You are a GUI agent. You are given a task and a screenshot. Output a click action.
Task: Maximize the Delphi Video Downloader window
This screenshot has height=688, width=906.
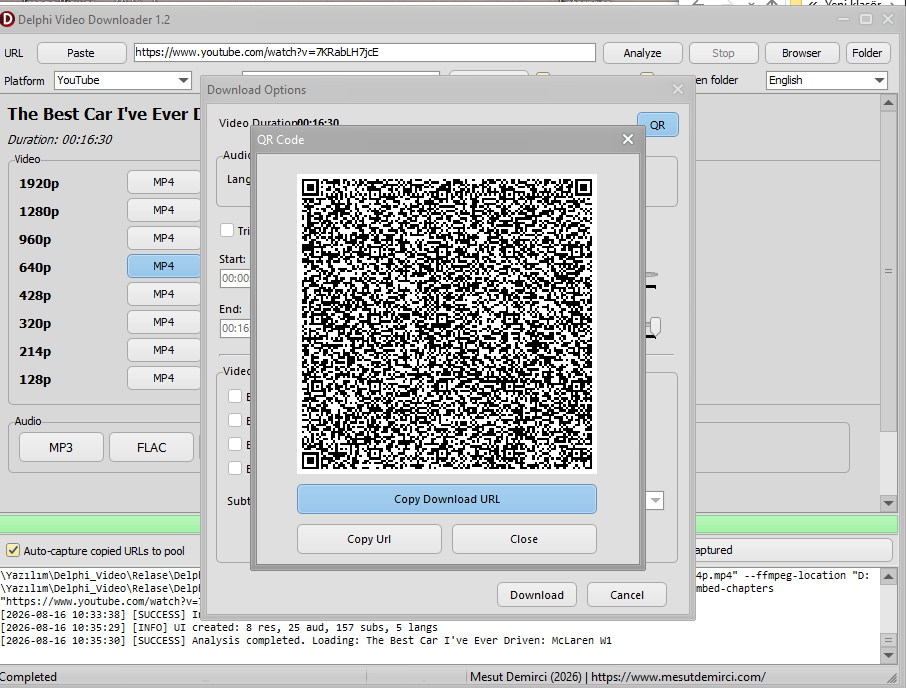point(866,20)
